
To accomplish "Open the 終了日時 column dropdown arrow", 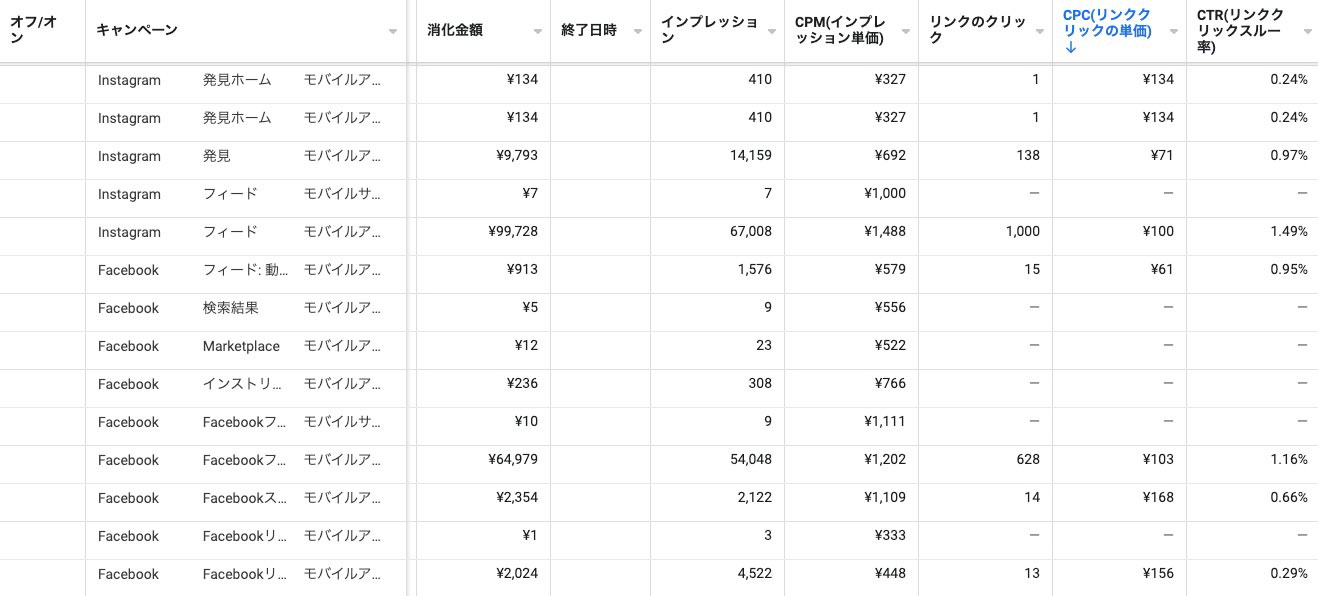I will point(638,32).
